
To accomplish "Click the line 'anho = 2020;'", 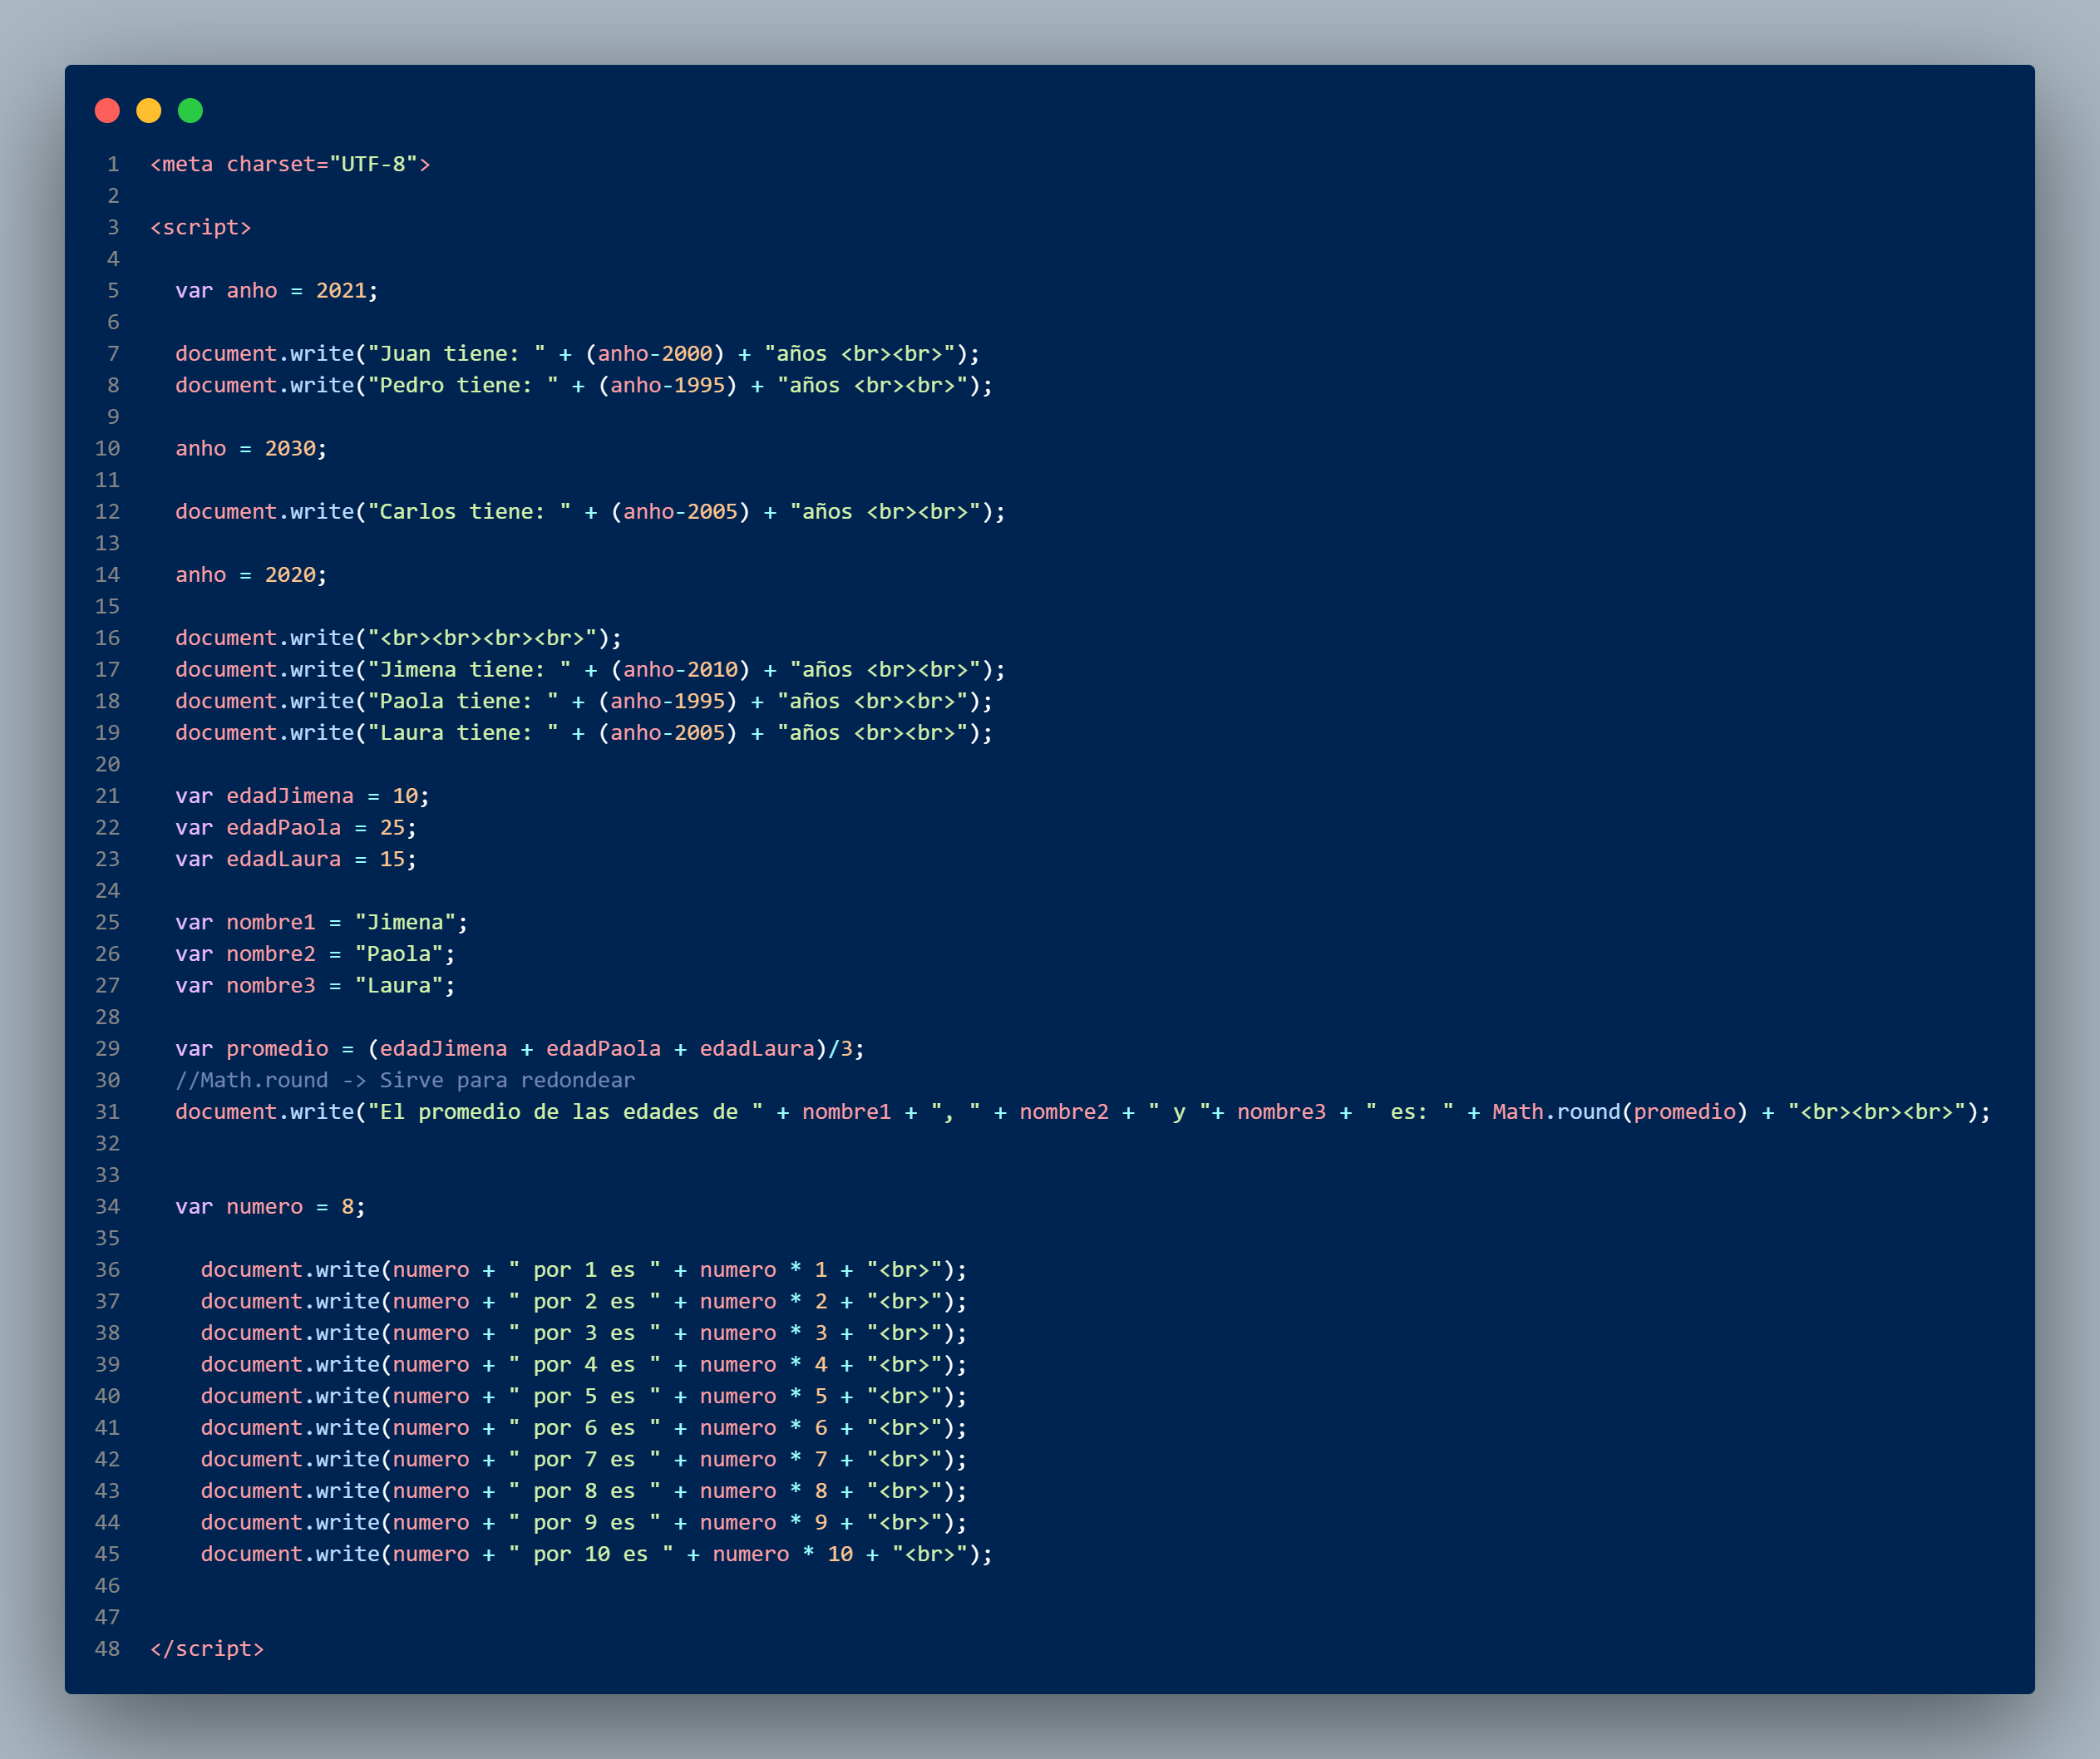I will (x=251, y=574).
